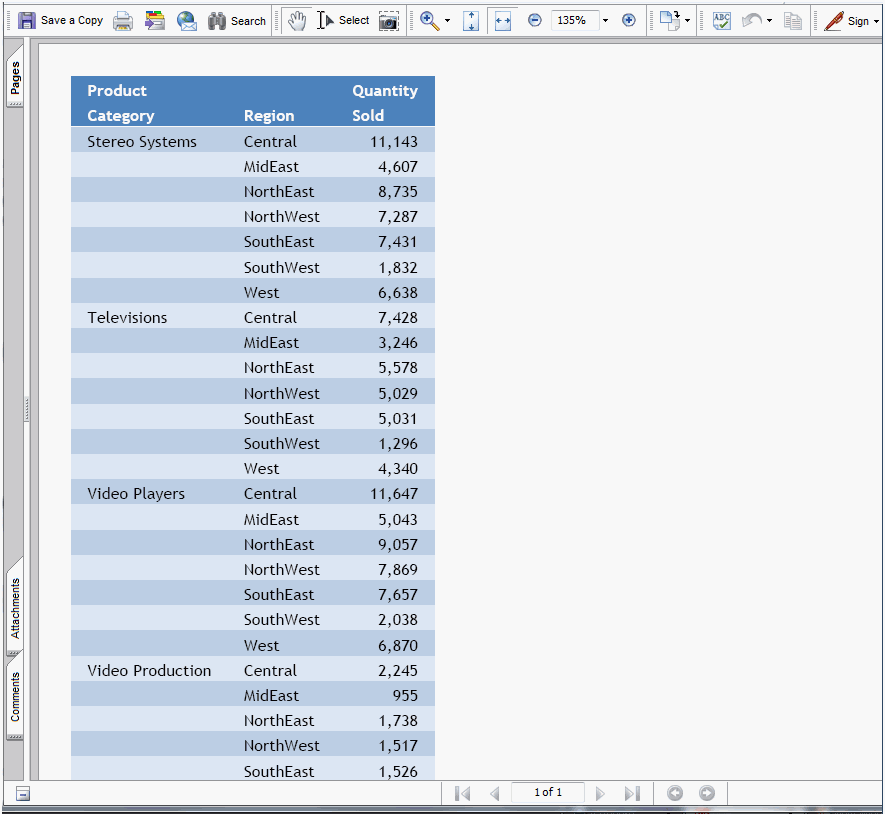Viewport: 885px width, 814px height.
Task: Open the zoom percentage dropdown arrow
Action: pos(606,21)
